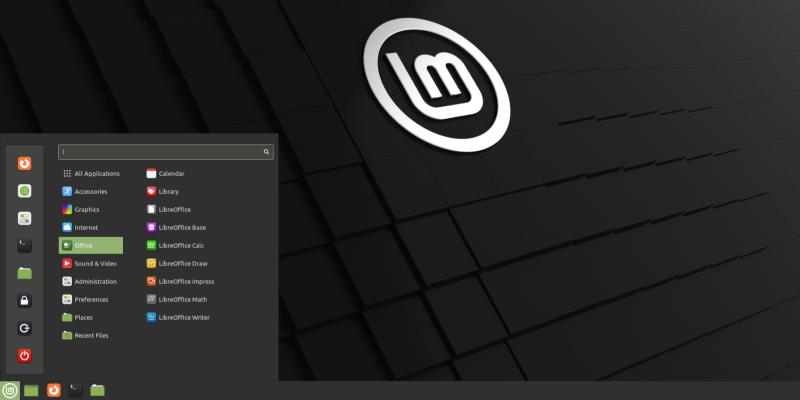Click the magnifier icon in the search box
Image resolution: width=800 pixels, height=400 pixels.
(x=266, y=152)
